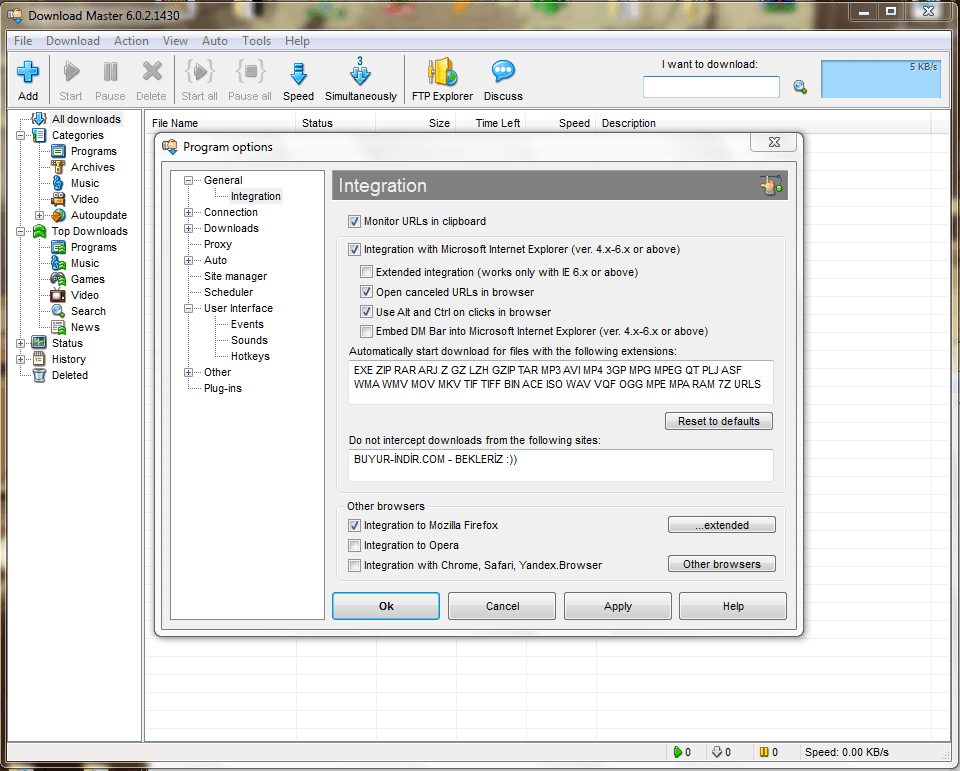Open the Action menu
The width and height of the screenshot is (960, 771).
point(131,40)
